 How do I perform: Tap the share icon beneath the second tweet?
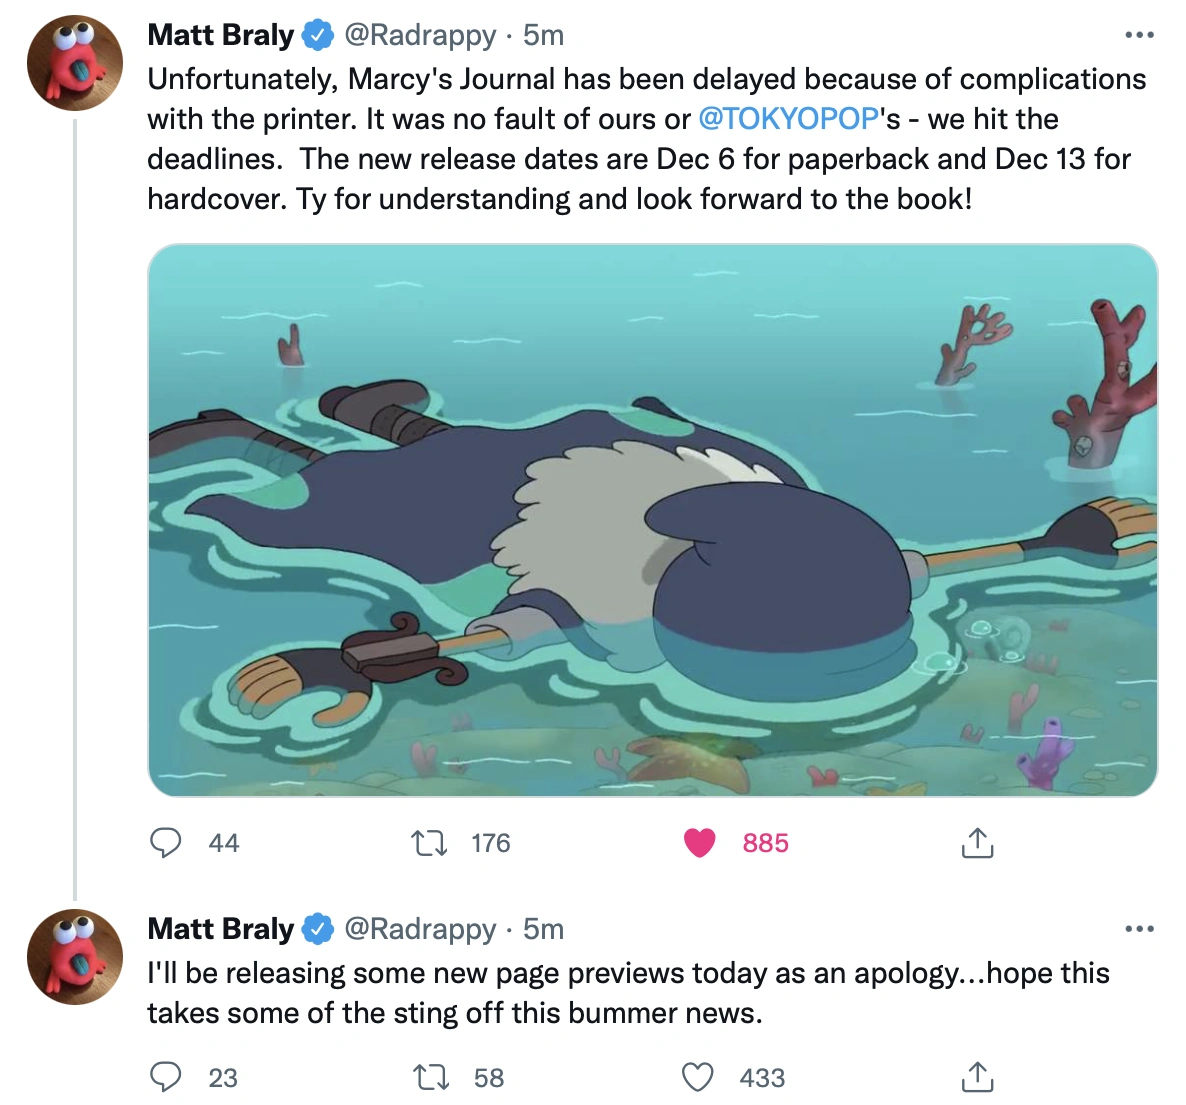pos(976,1078)
